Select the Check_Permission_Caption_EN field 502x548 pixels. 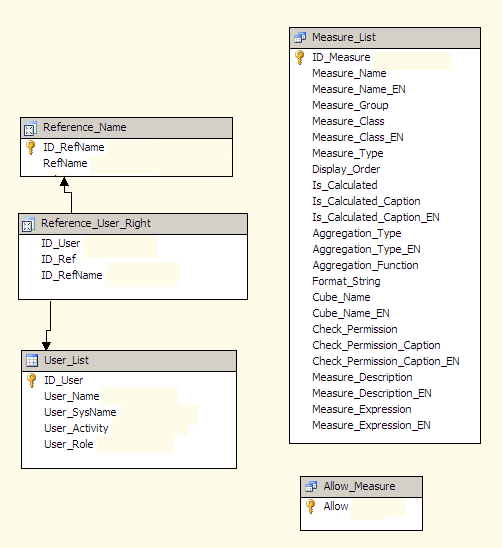(385, 361)
